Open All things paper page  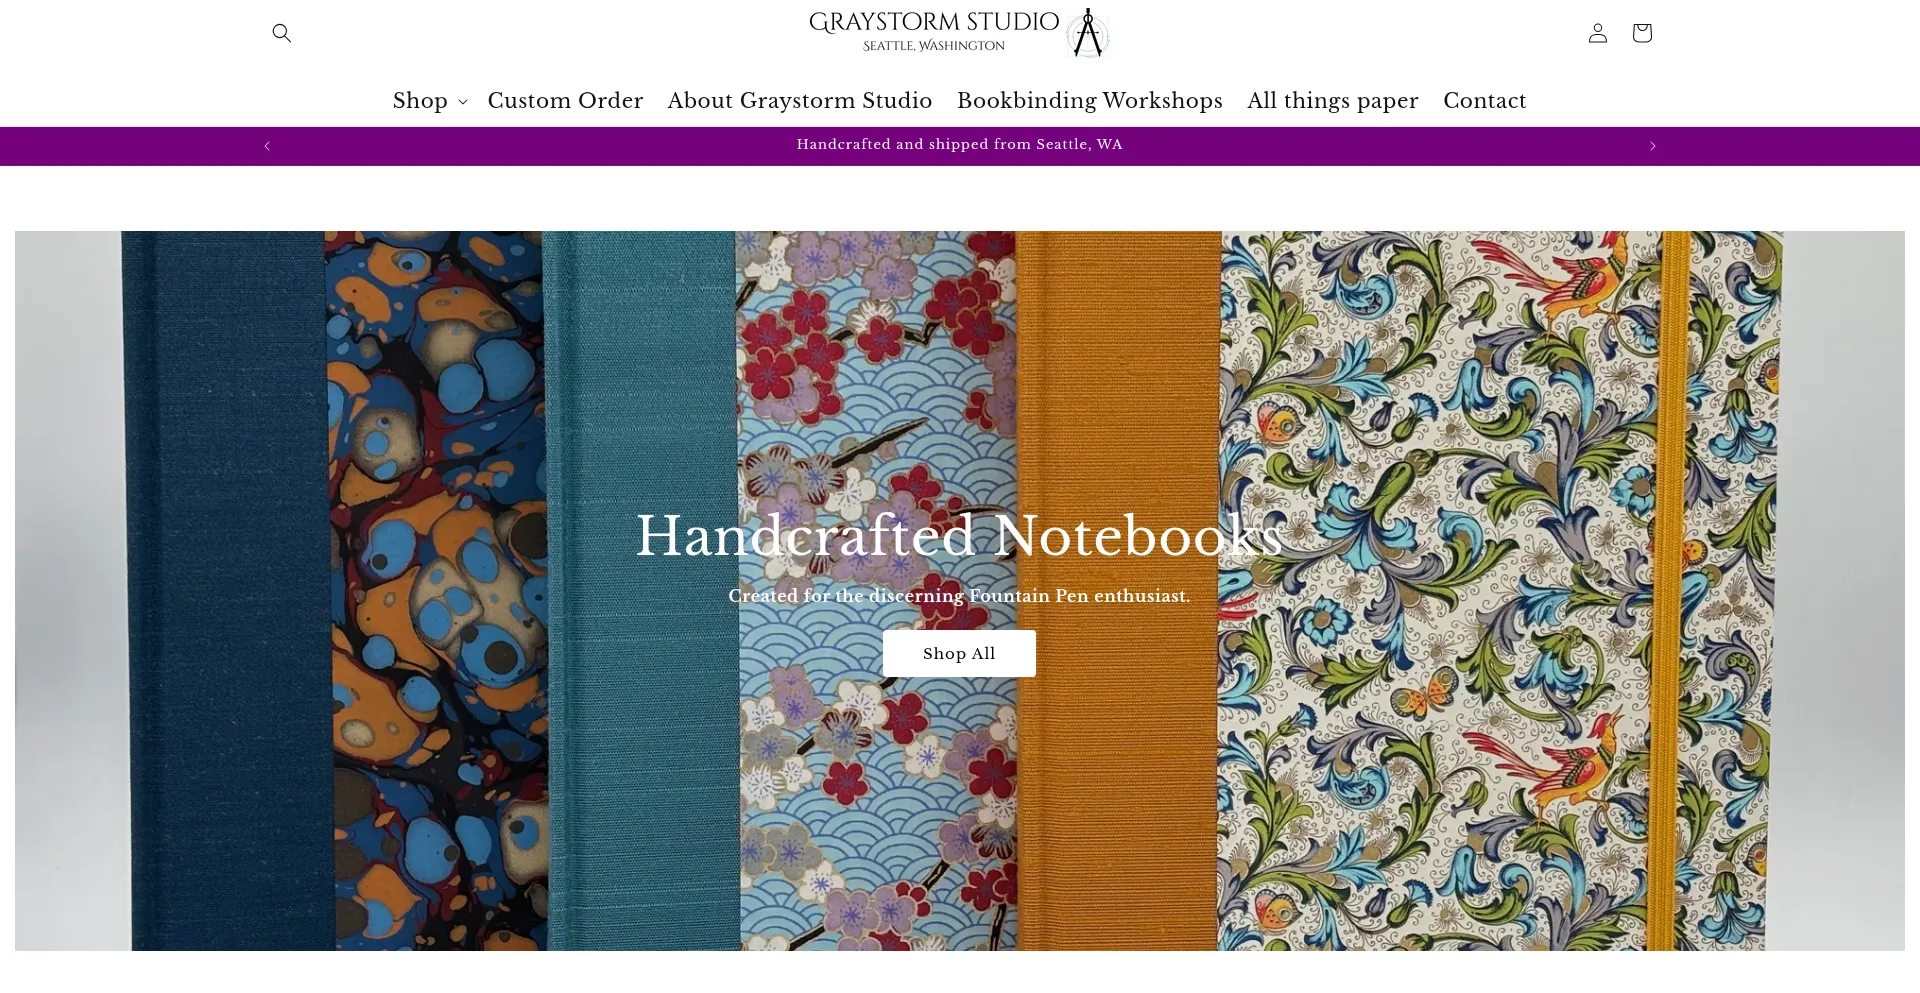(1333, 101)
